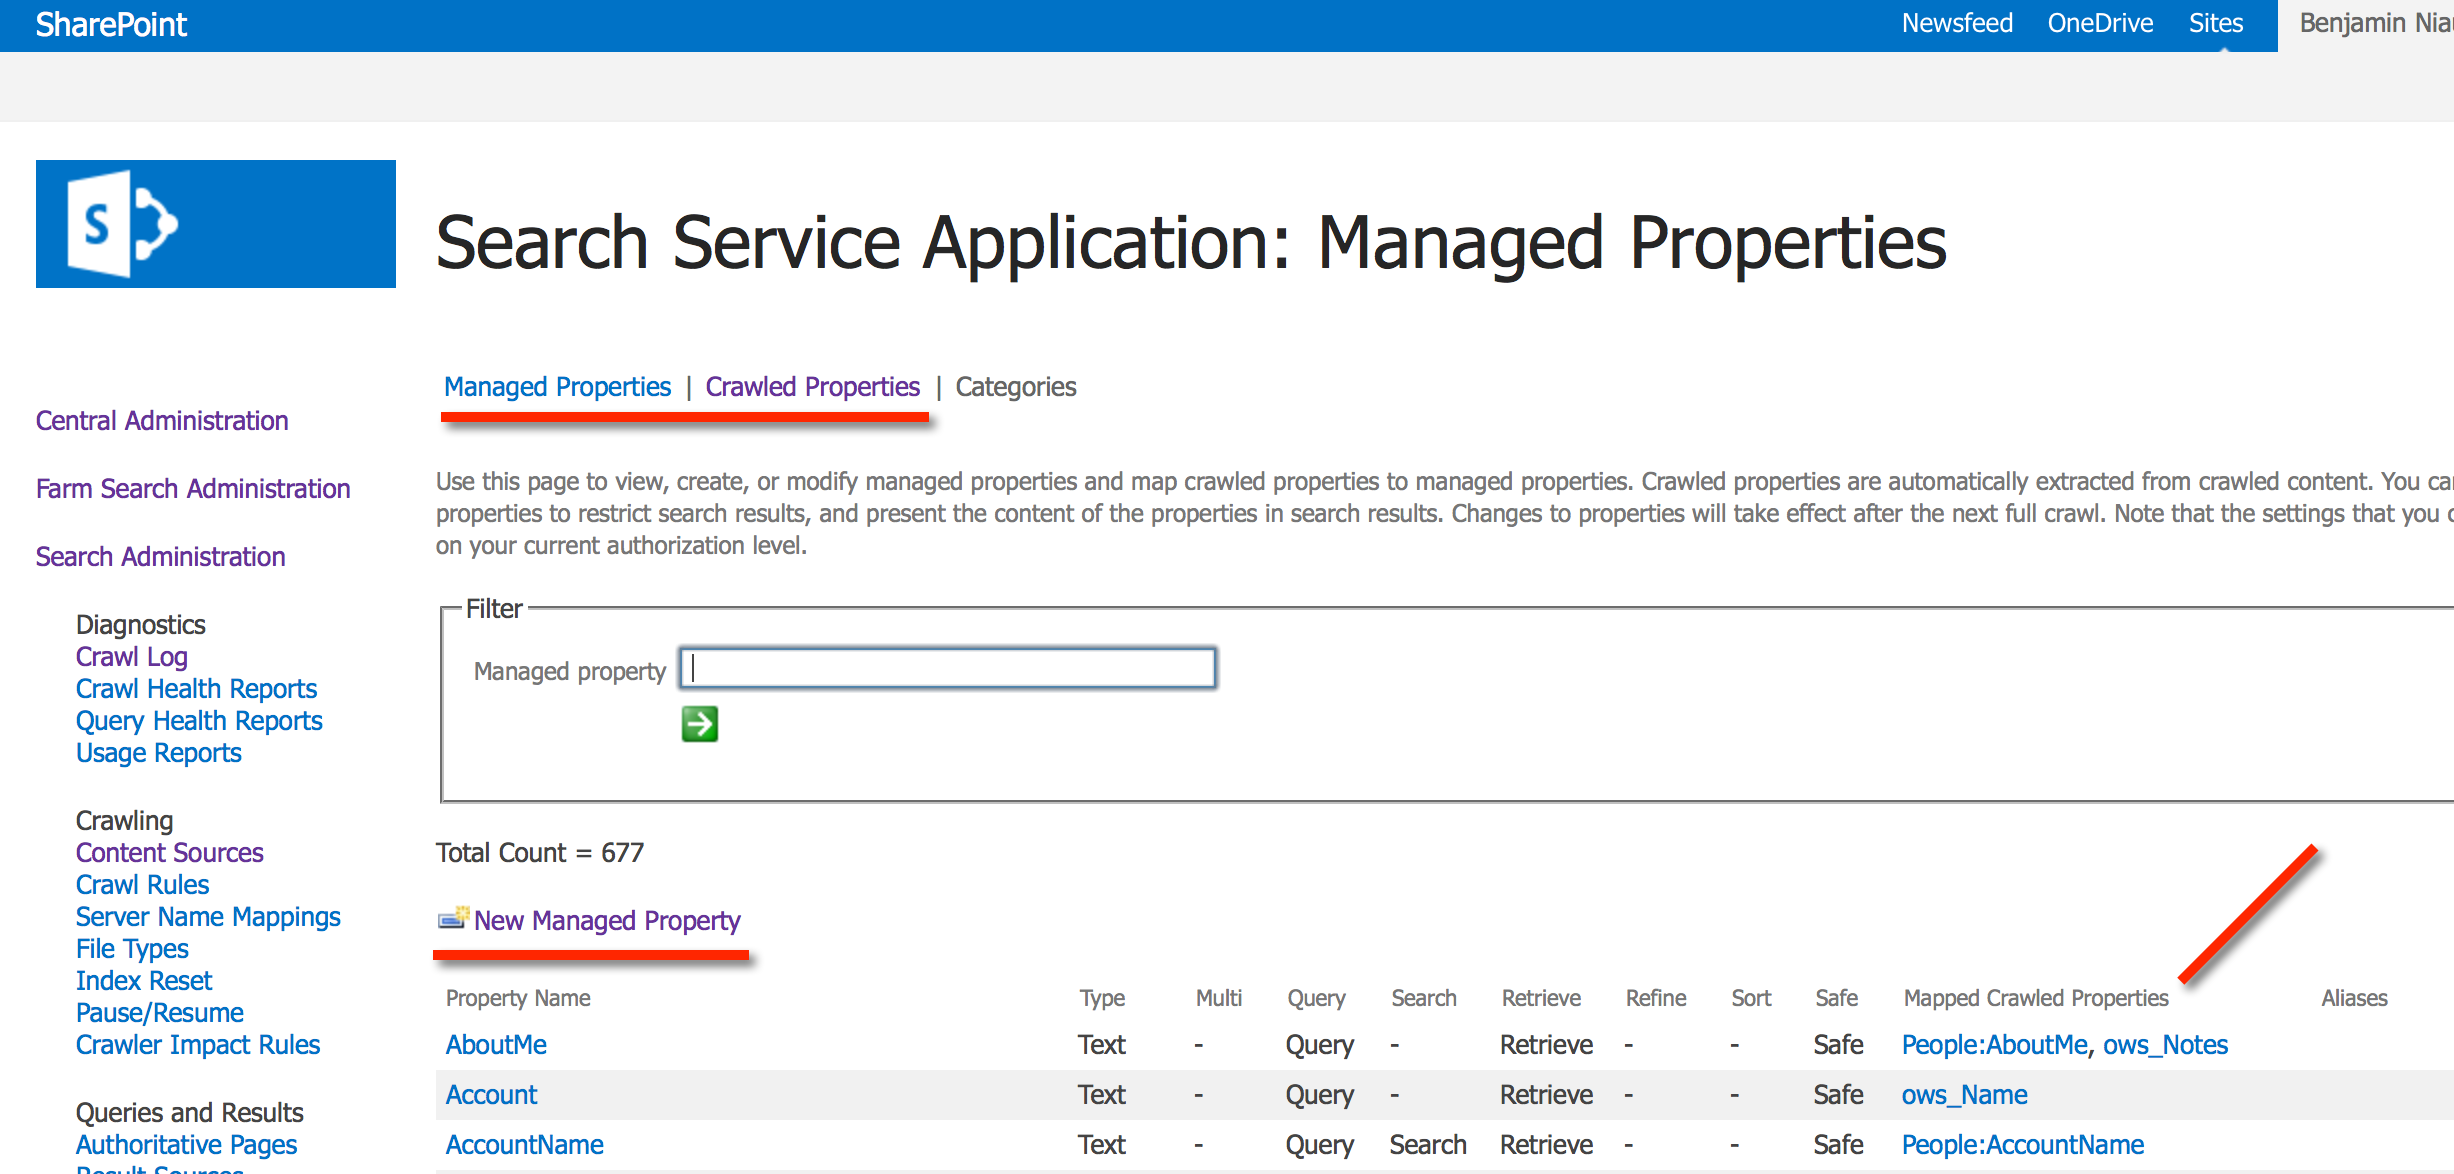This screenshot has height=1174, width=2454.
Task: Open the Benjamin user account menu
Action: pos(2376,23)
